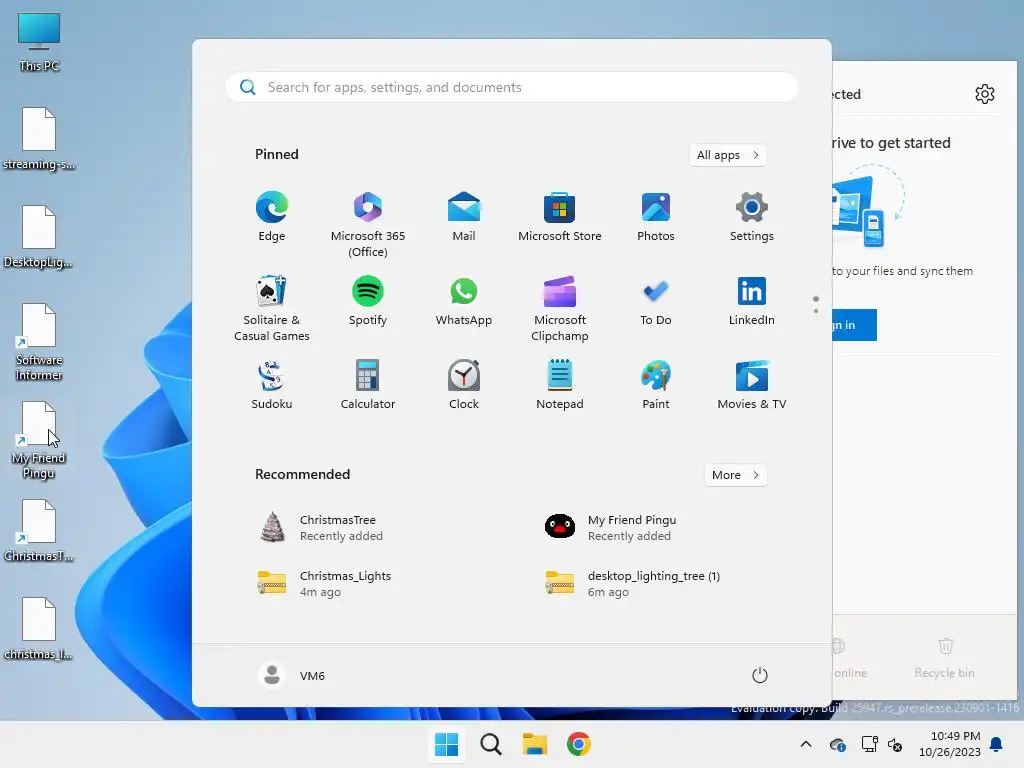The width and height of the screenshot is (1024, 768).
Task: Open the network status tray icon
Action: point(869,744)
